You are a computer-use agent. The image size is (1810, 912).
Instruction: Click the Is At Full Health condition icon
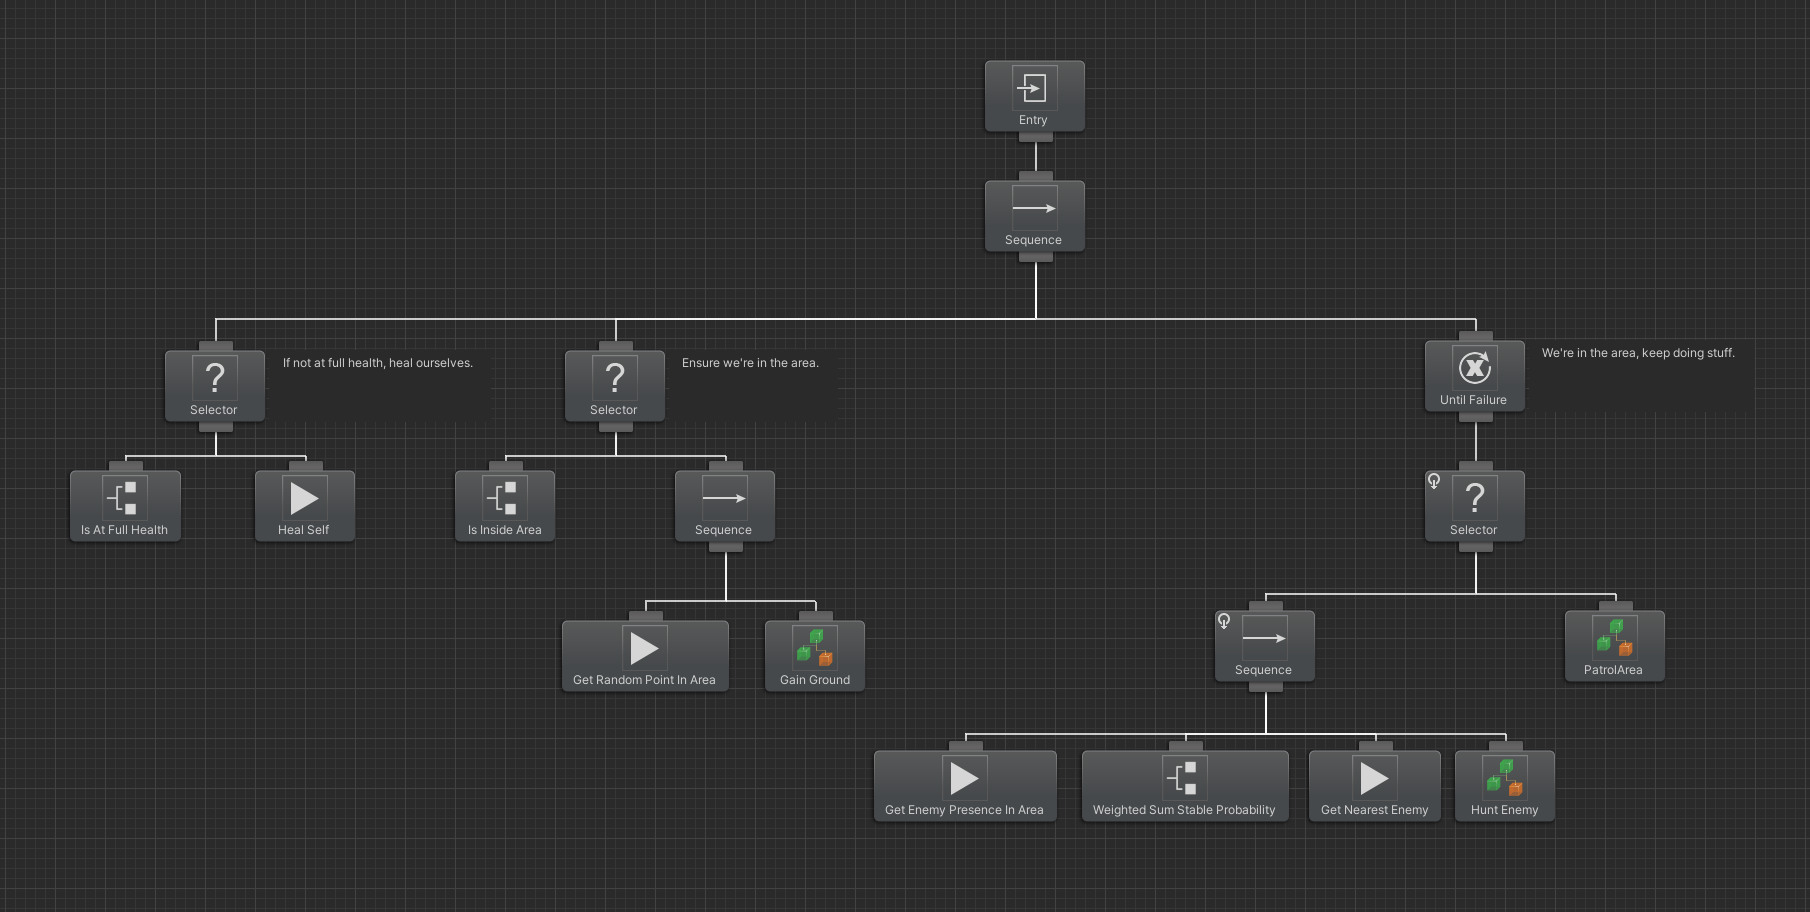coord(125,497)
